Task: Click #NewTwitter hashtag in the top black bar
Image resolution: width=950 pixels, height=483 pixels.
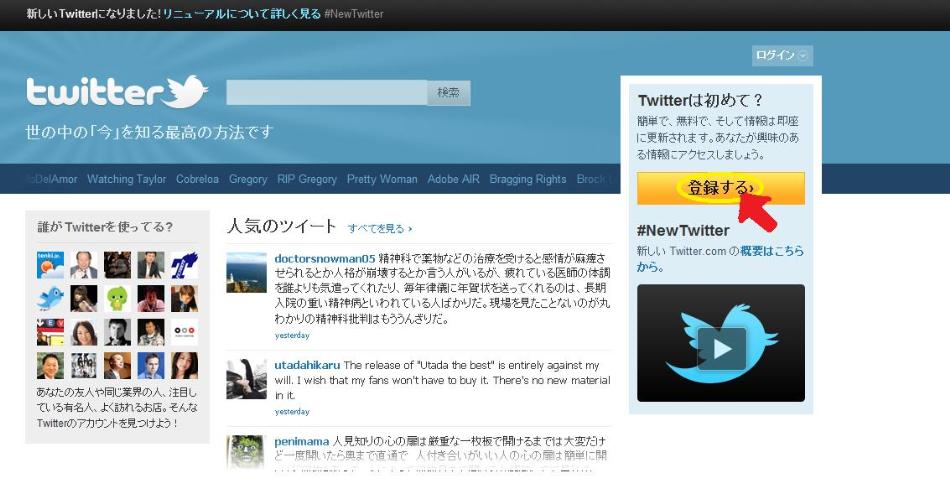Action: point(354,13)
